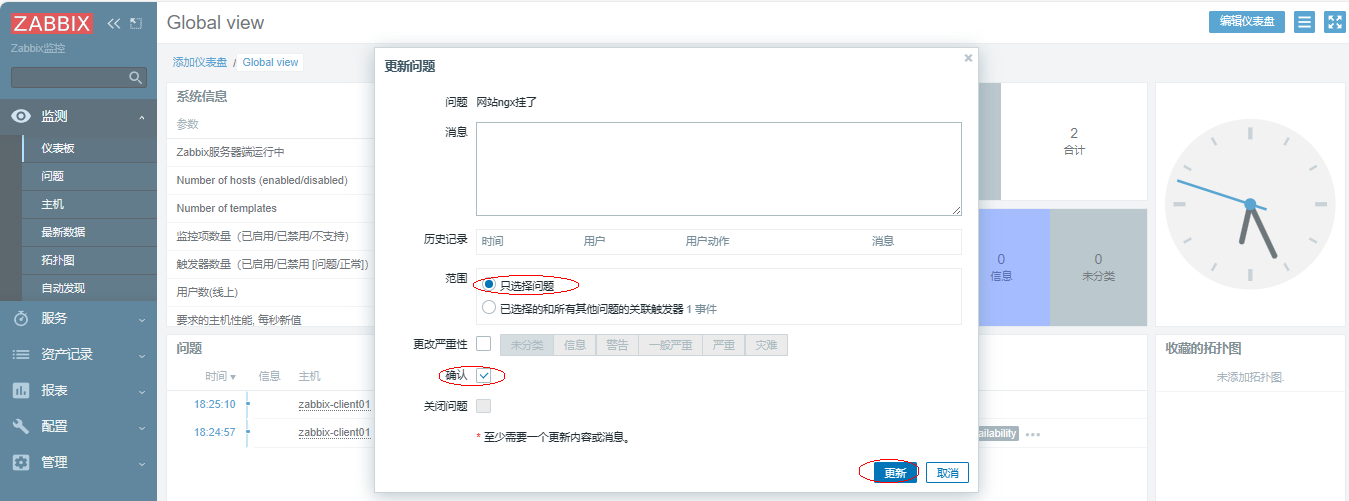Open 最新数据 in the sidebar
This screenshot has height=501, width=1349.
63,232
